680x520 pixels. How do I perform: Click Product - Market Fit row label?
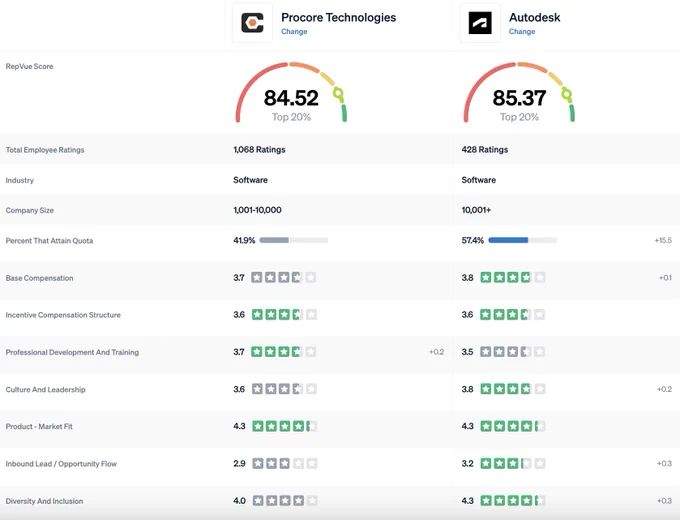tap(39, 427)
